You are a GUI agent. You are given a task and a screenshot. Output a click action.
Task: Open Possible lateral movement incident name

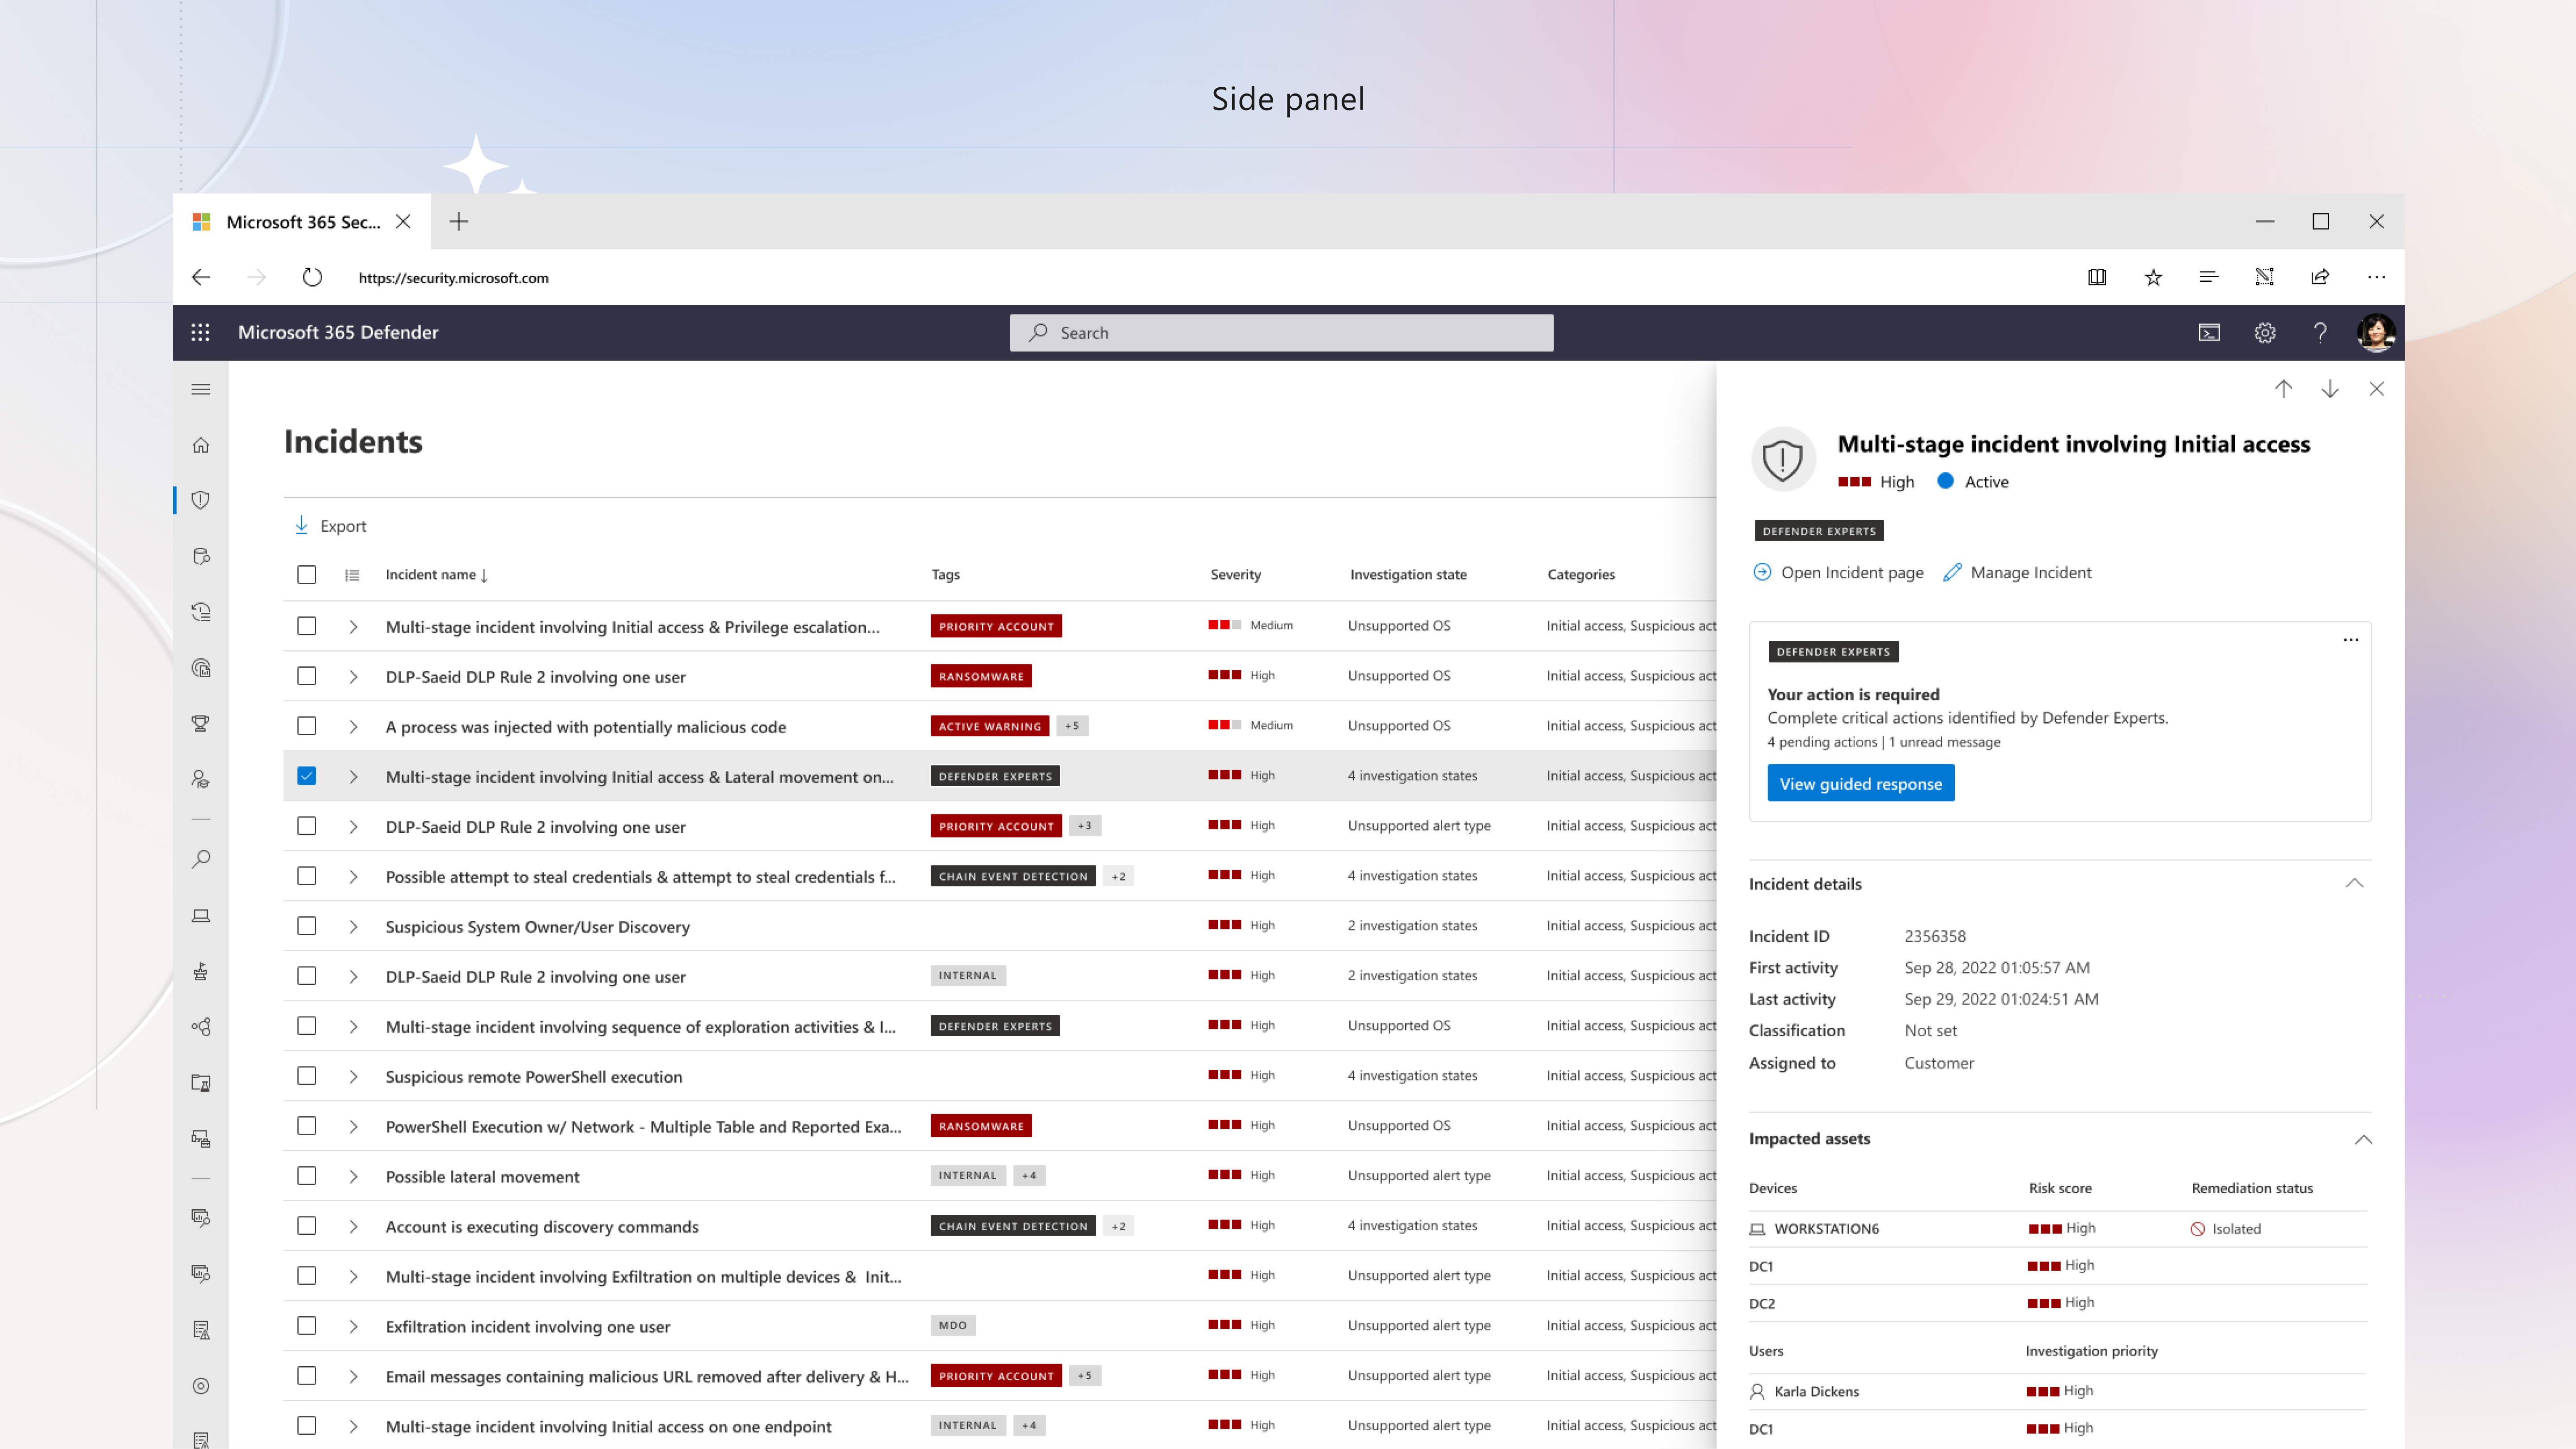(x=482, y=1177)
